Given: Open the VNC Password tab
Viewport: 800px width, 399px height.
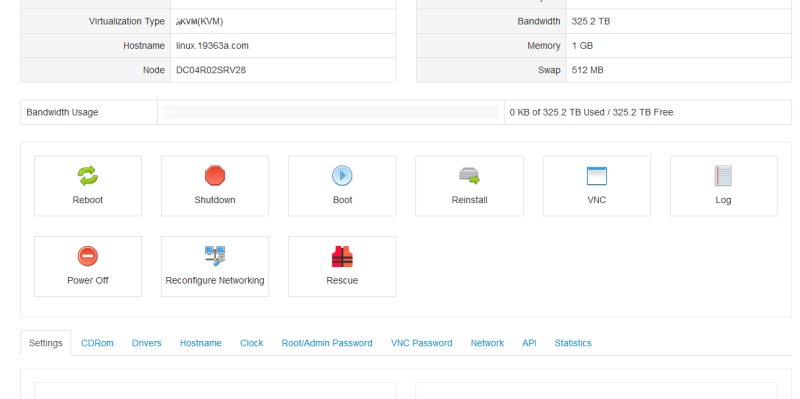Looking at the screenshot, I should pos(421,343).
